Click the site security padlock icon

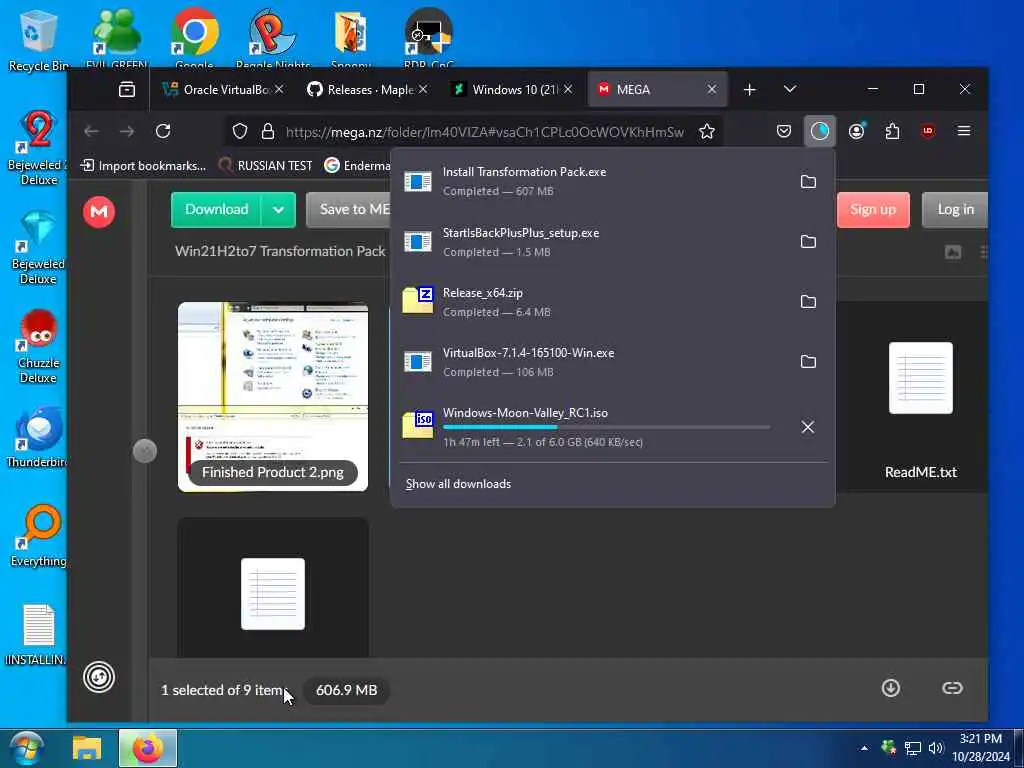[x=268, y=131]
